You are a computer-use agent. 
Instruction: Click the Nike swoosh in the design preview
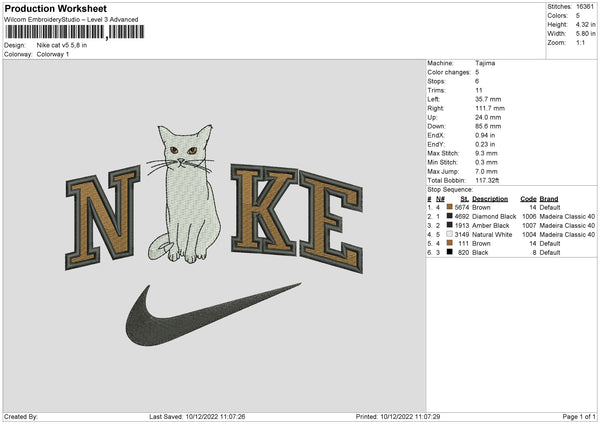[213, 314]
